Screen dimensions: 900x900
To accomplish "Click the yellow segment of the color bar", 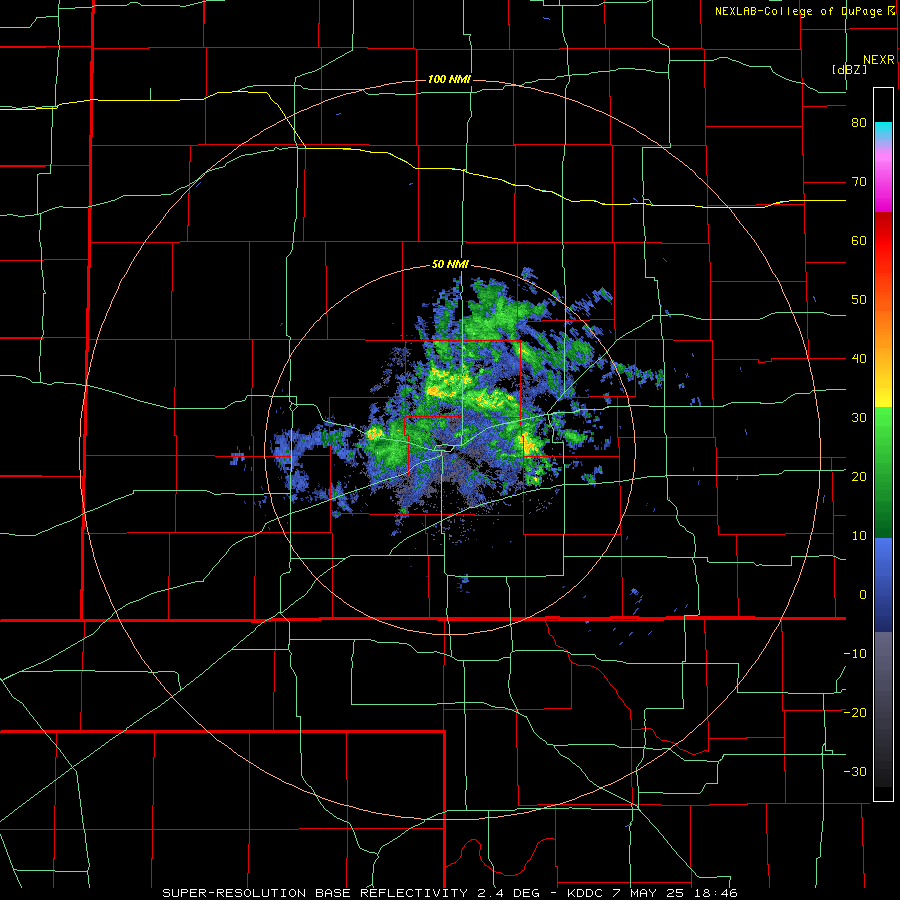I will coord(883,390).
